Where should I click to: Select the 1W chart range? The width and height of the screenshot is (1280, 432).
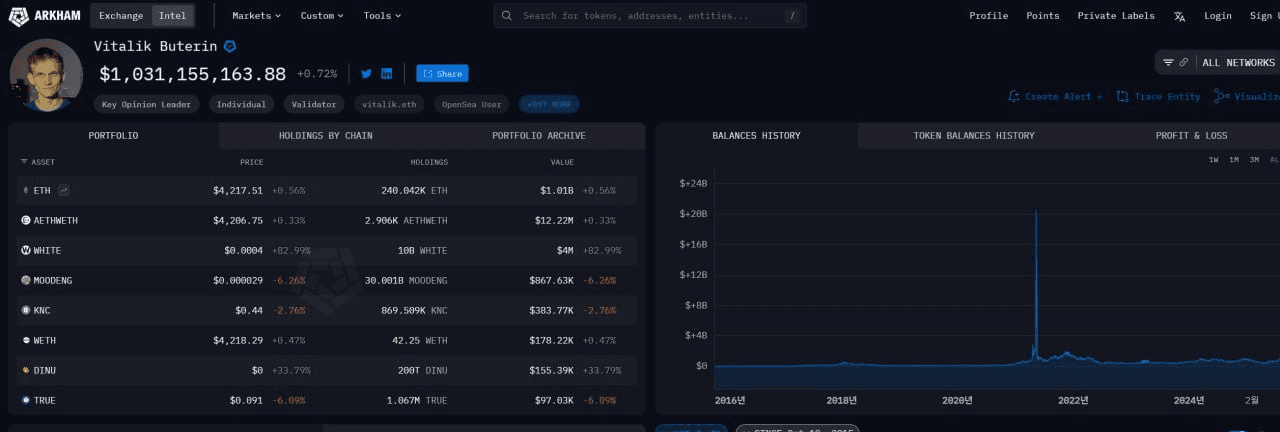1213,160
